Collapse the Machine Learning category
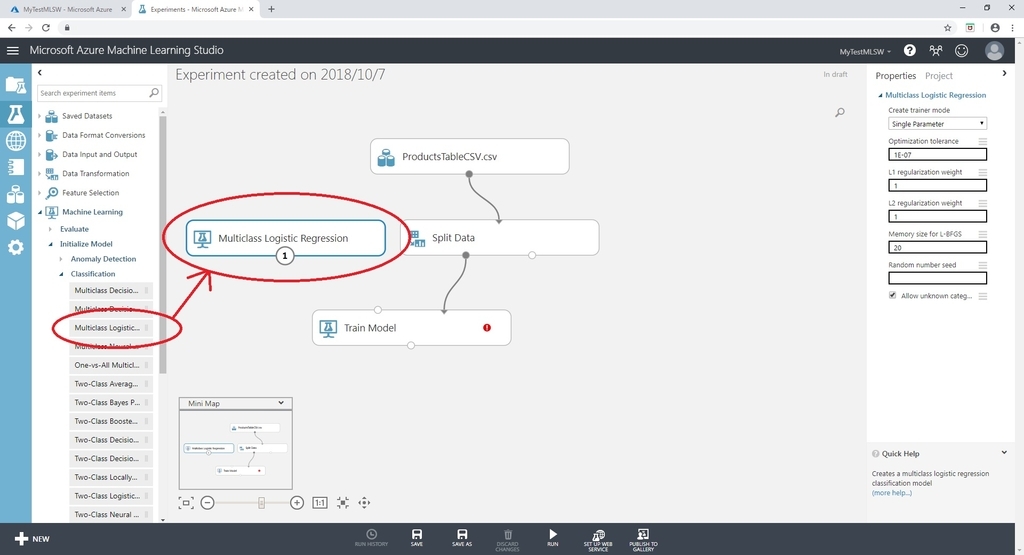This screenshot has width=1024, height=555. pyautogui.click(x=39, y=212)
